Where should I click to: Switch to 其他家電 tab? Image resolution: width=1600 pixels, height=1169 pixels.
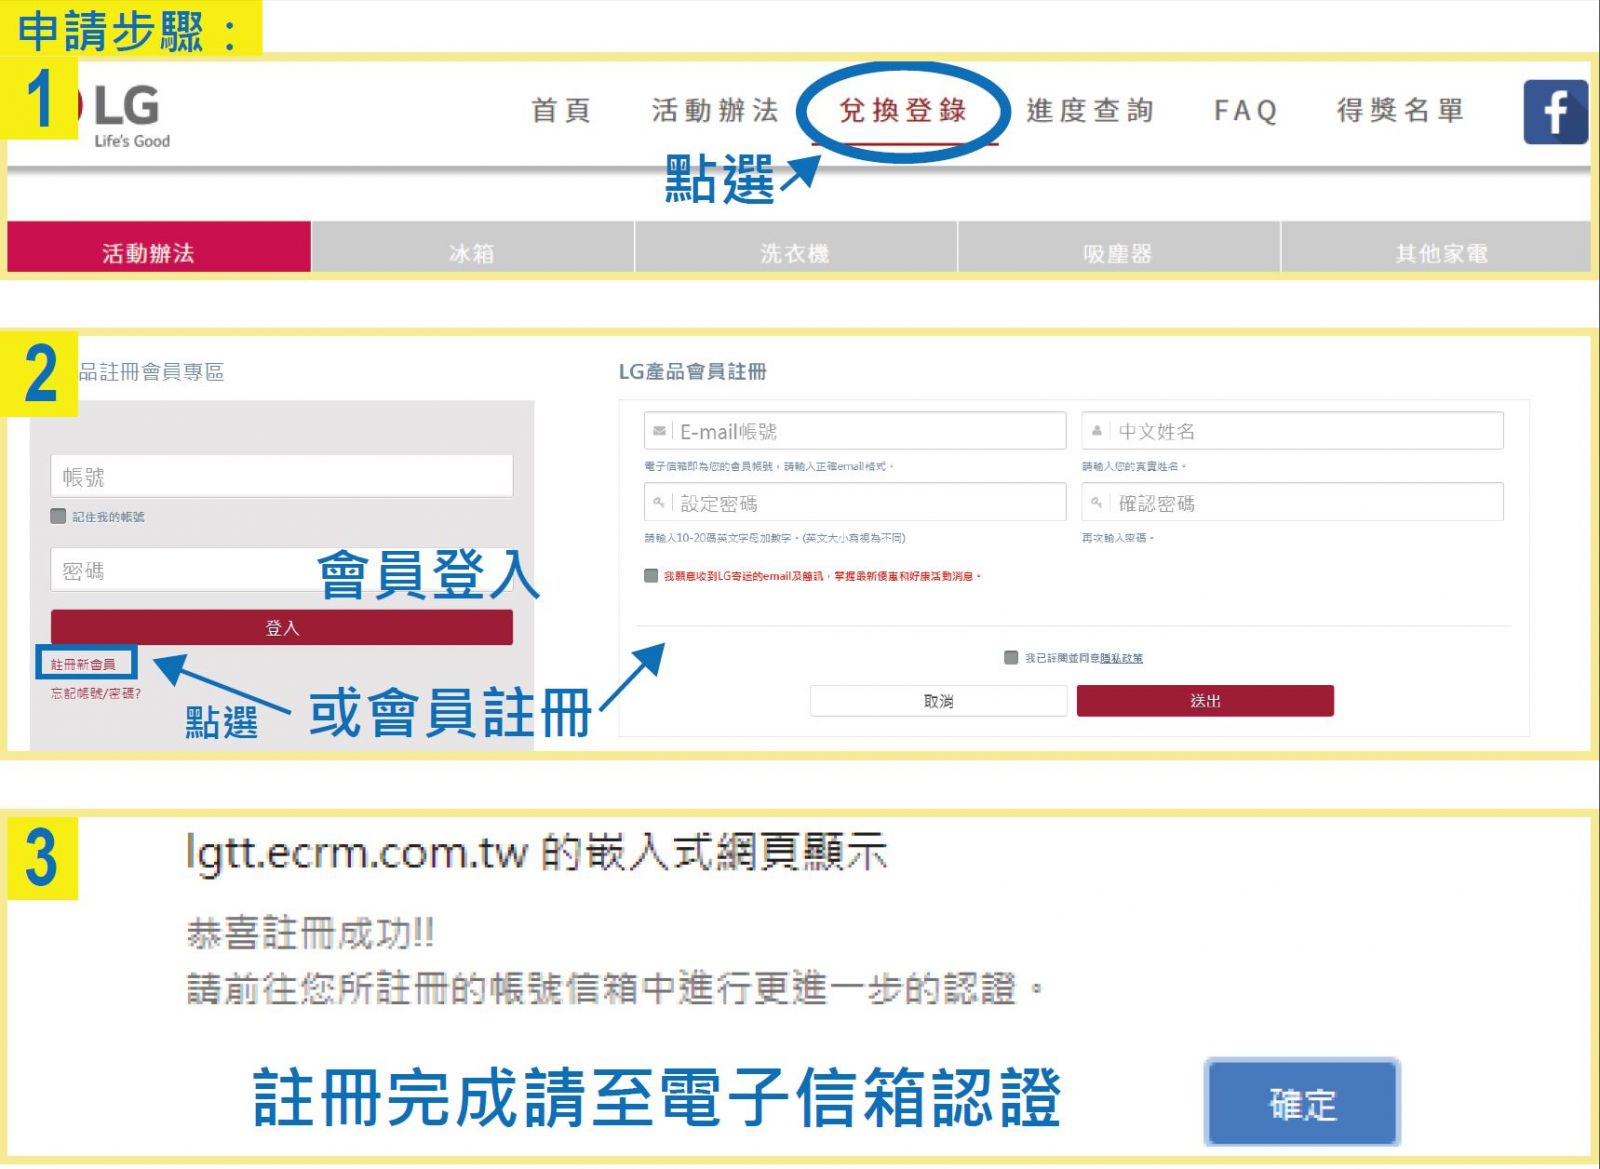coord(1437,247)
